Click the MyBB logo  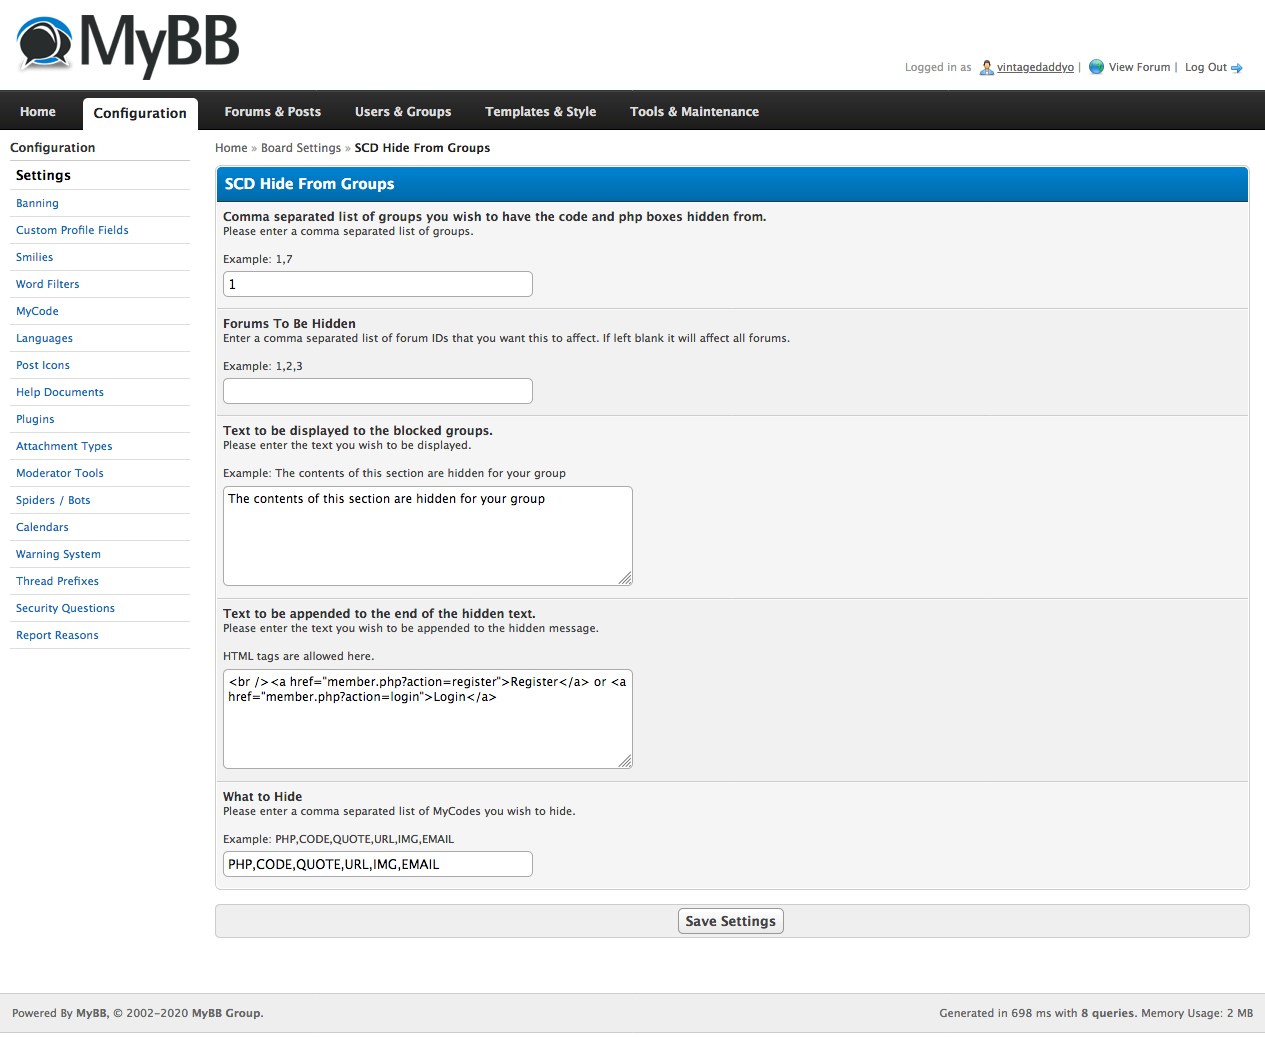pos(128,45)
